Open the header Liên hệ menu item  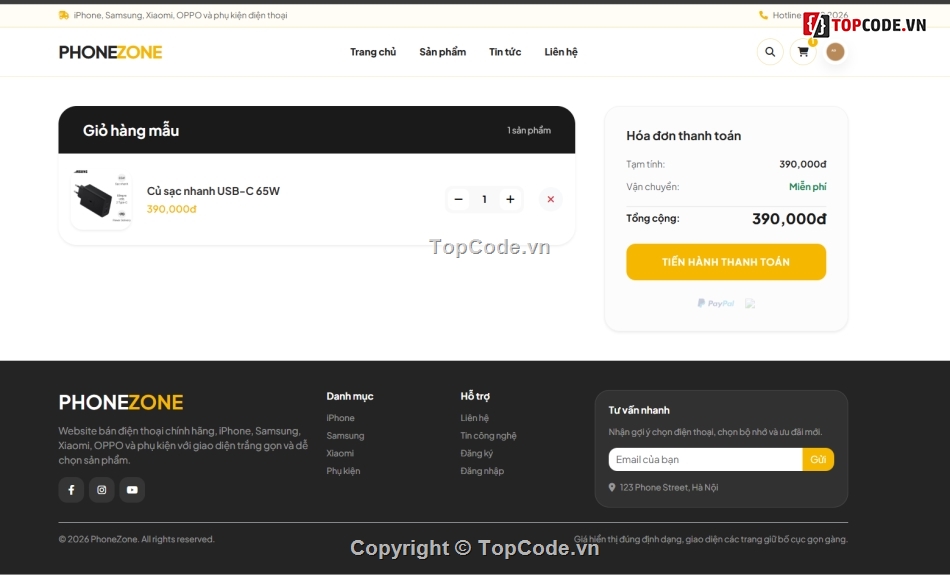pos(561,52)
